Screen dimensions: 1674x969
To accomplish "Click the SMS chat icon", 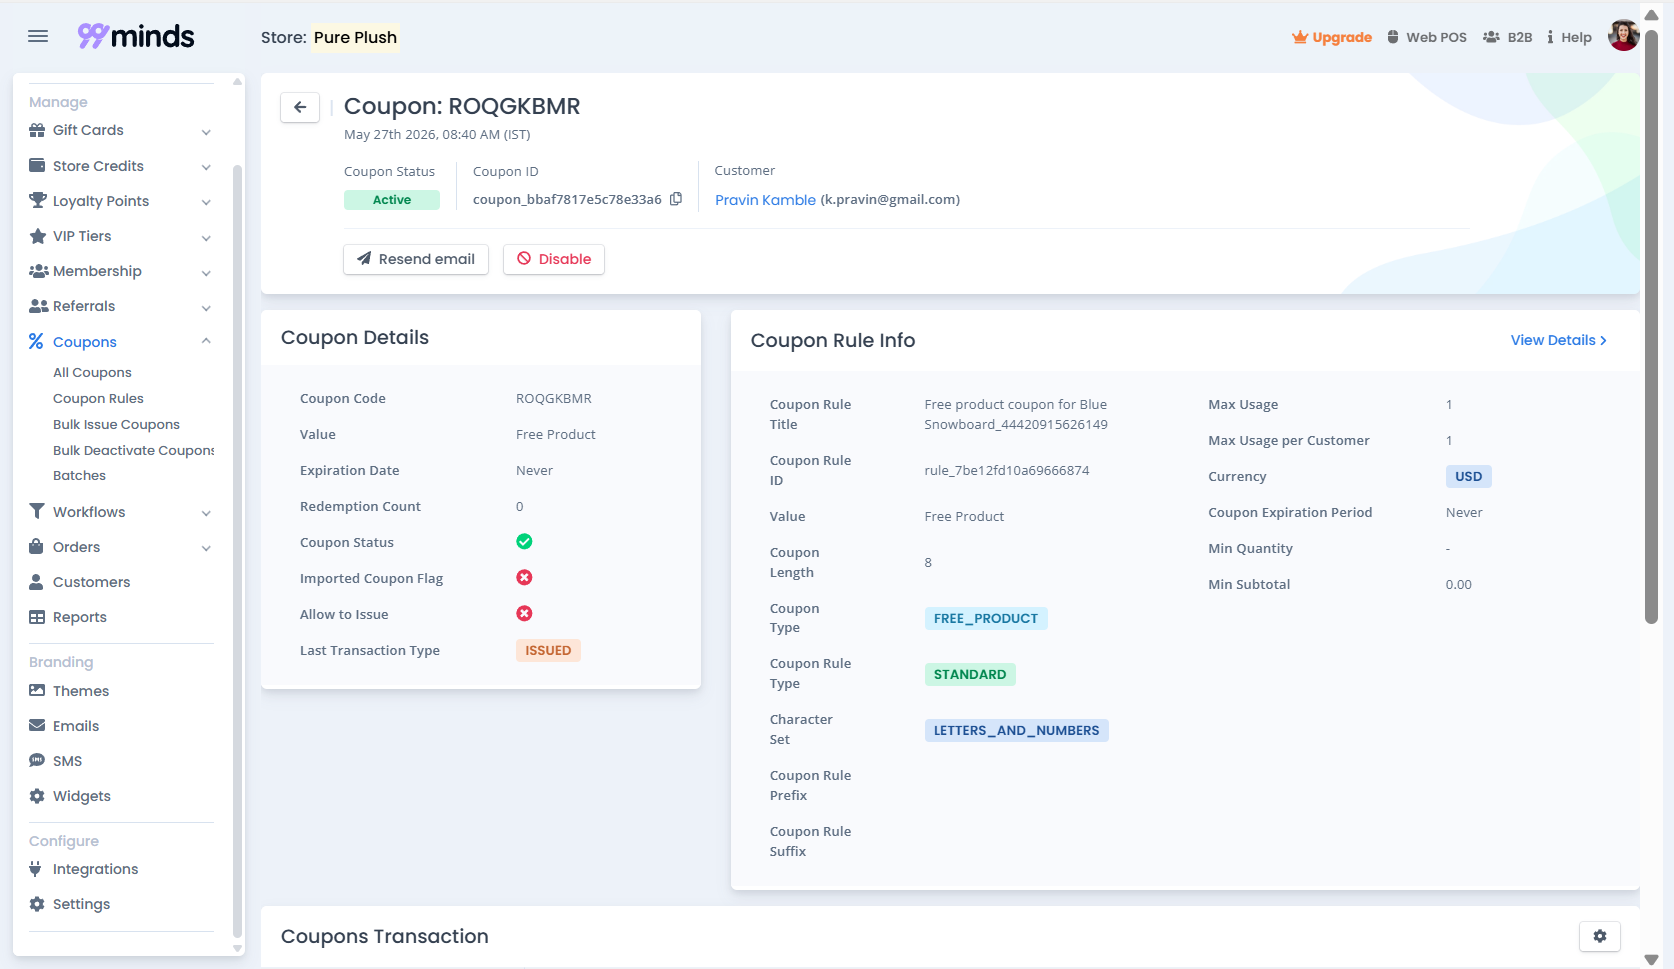I will click(37, 760).
